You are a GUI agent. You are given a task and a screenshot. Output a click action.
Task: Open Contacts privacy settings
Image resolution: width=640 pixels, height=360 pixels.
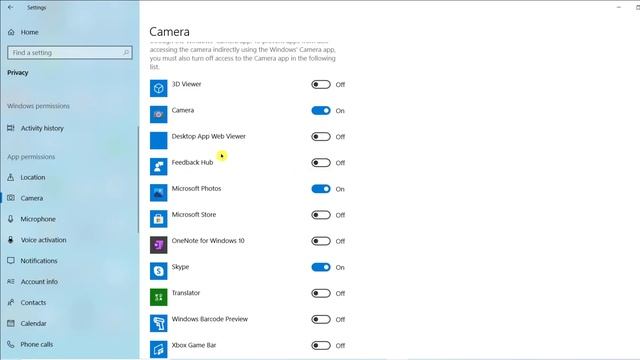pos(69,302)
